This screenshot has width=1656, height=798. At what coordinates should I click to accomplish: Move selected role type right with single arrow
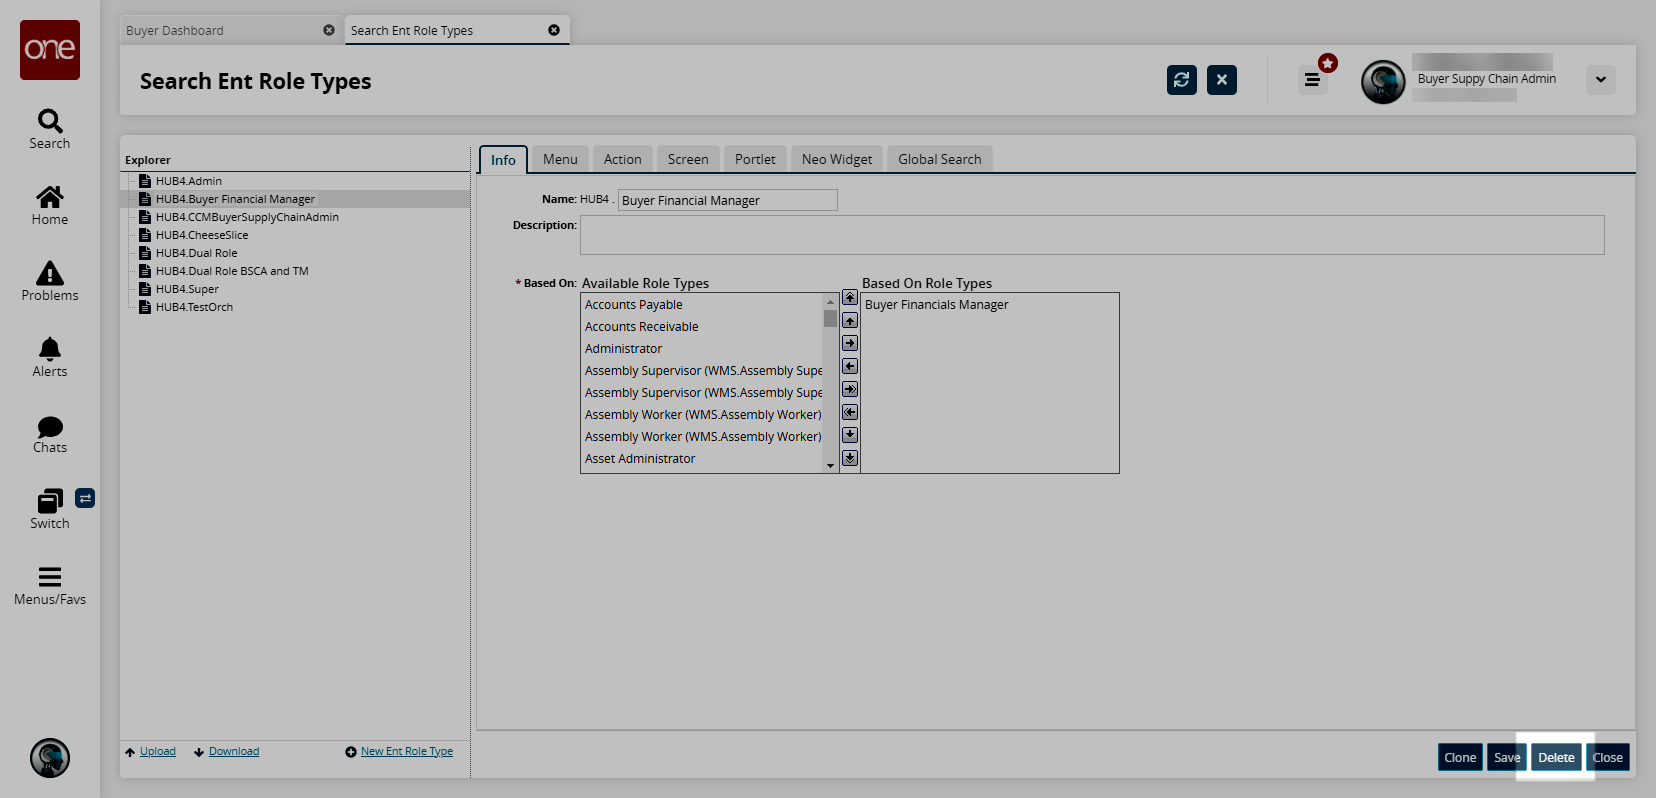coord(850,343)
